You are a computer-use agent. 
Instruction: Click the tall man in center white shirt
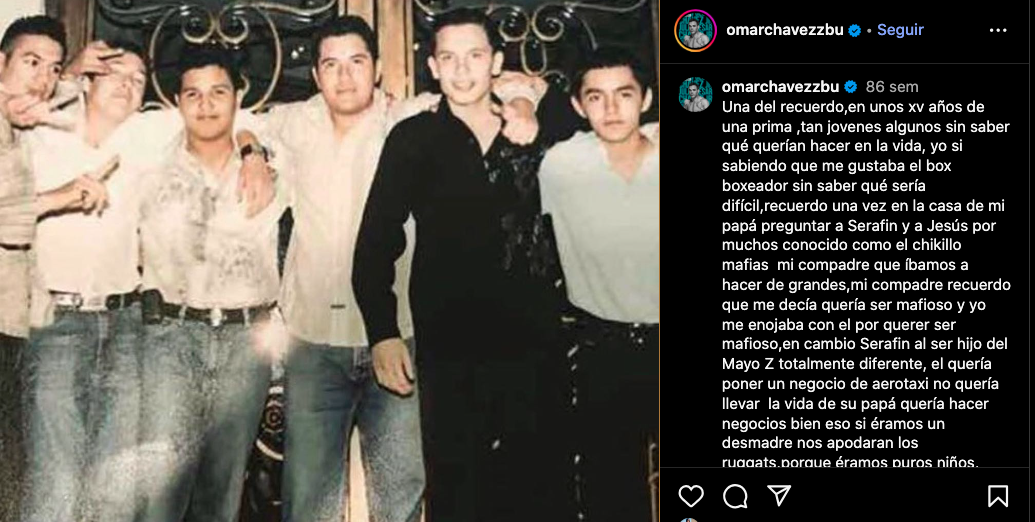337,264
